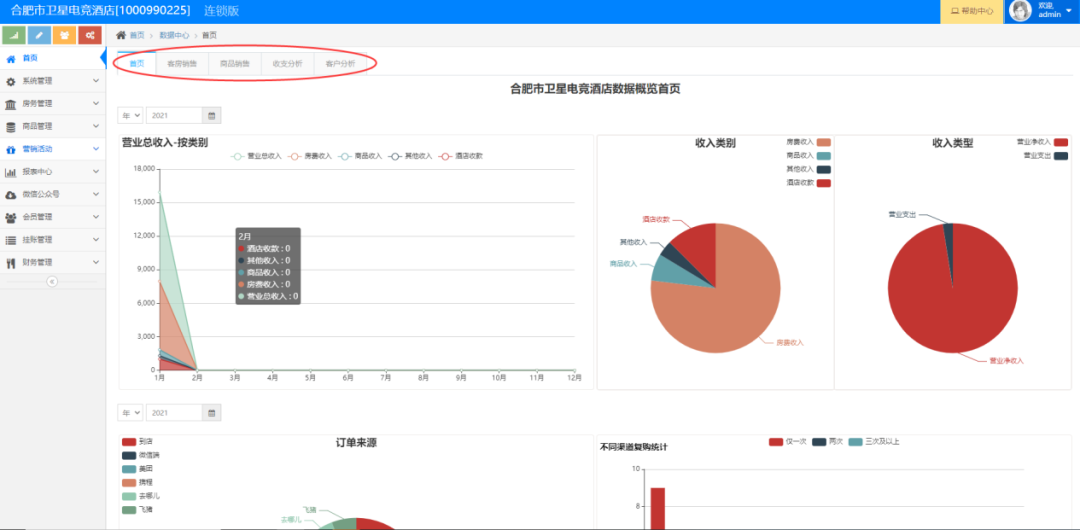Click the 数据中心 breadcrumb link

coord(174,34)
